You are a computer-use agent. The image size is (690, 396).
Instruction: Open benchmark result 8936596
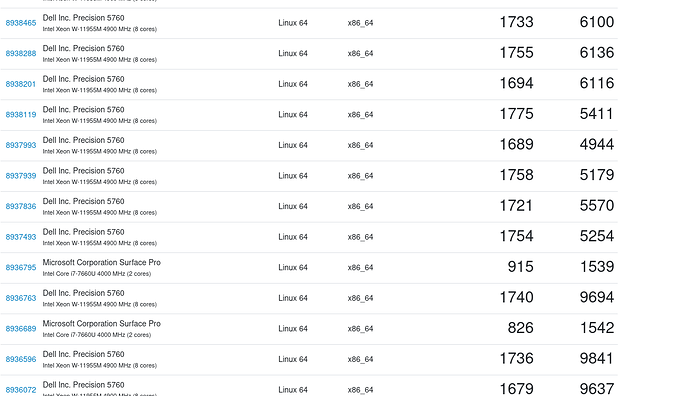(21, 359)
